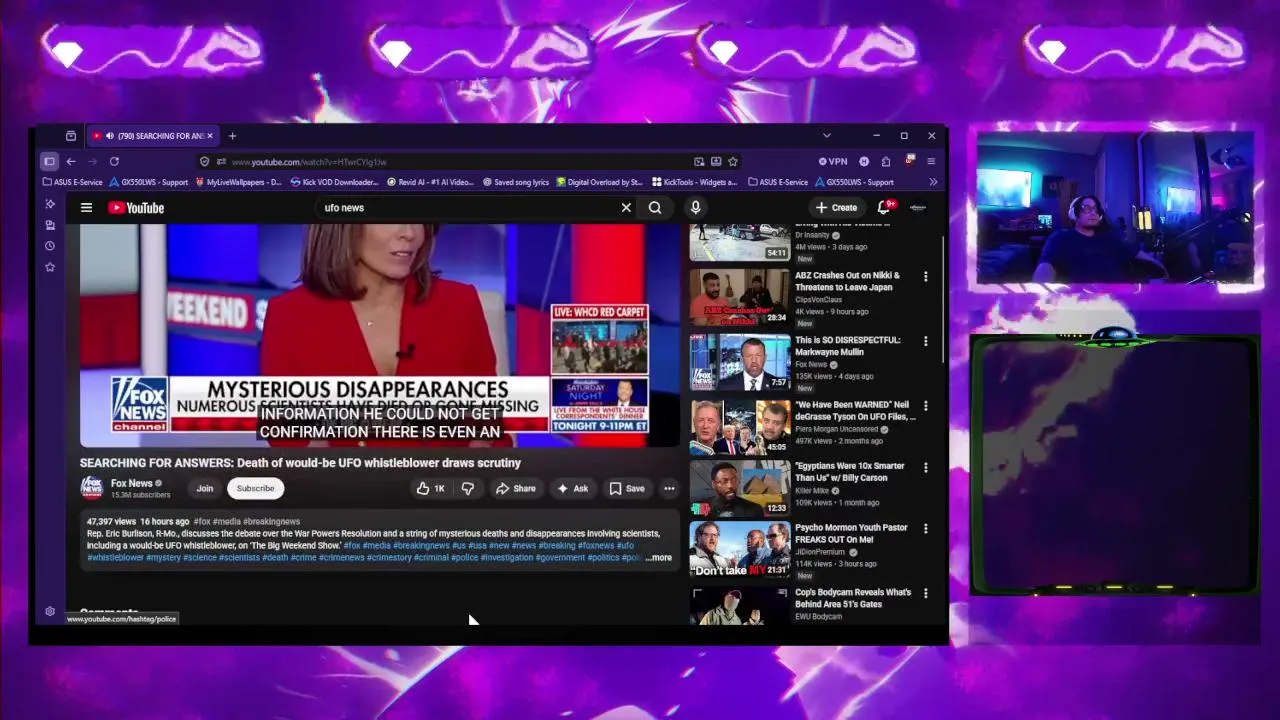Viewport: 1280px width, 720px height.
Task: Expand description with '...more'
Action: point(659,558)
